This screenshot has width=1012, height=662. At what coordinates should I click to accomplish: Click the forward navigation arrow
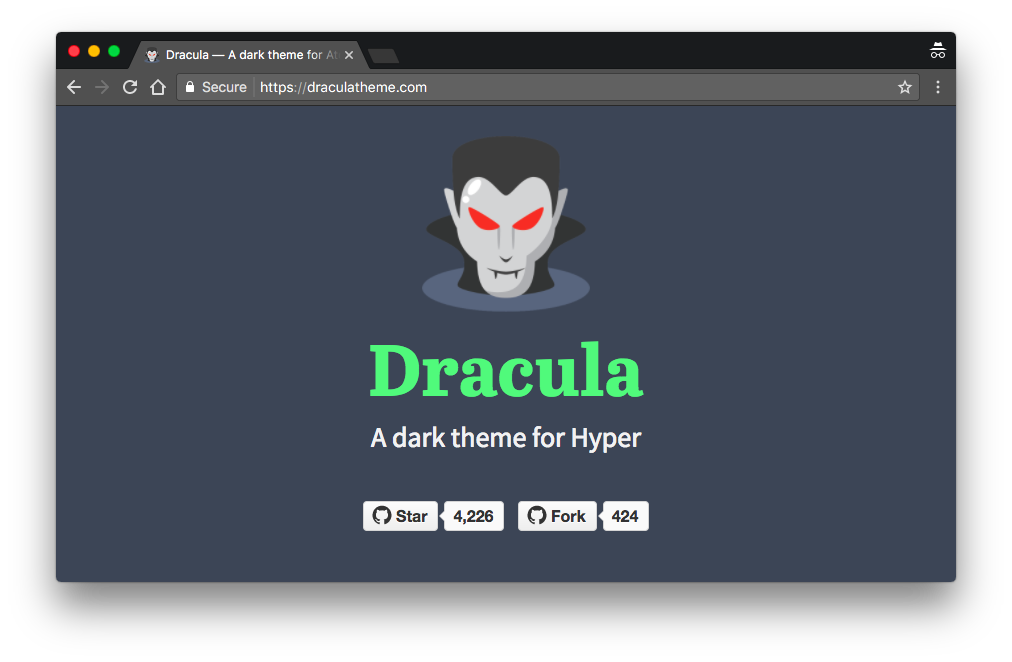point(102,87)
